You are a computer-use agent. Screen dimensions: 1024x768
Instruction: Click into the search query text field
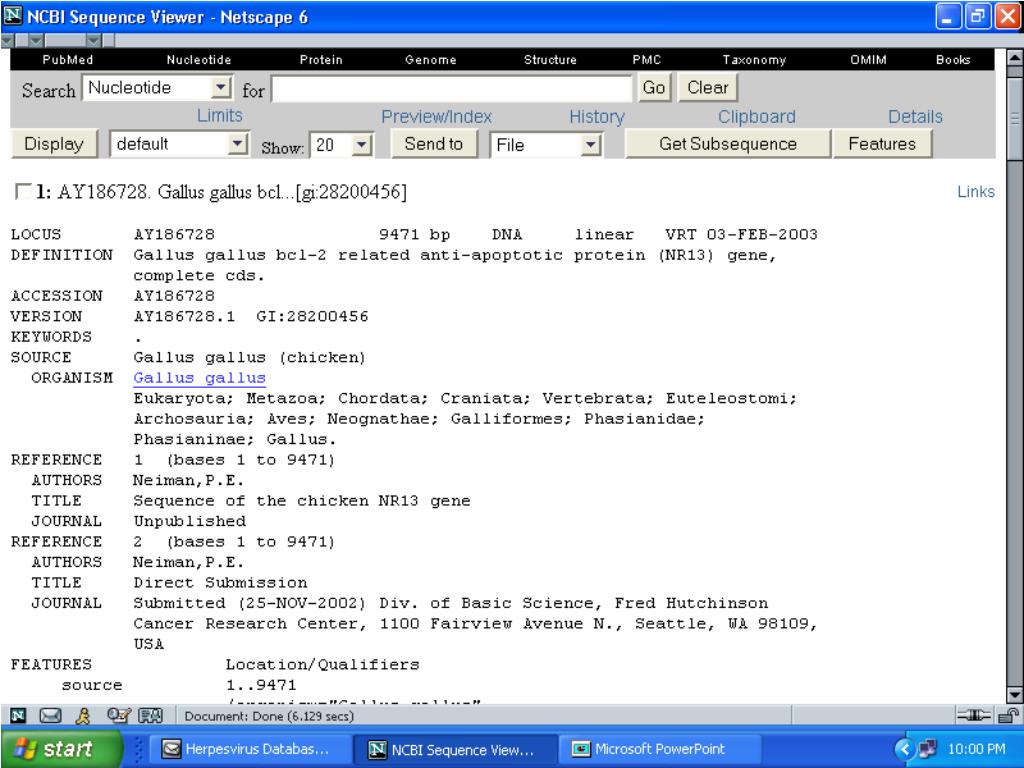pos(452,88)
